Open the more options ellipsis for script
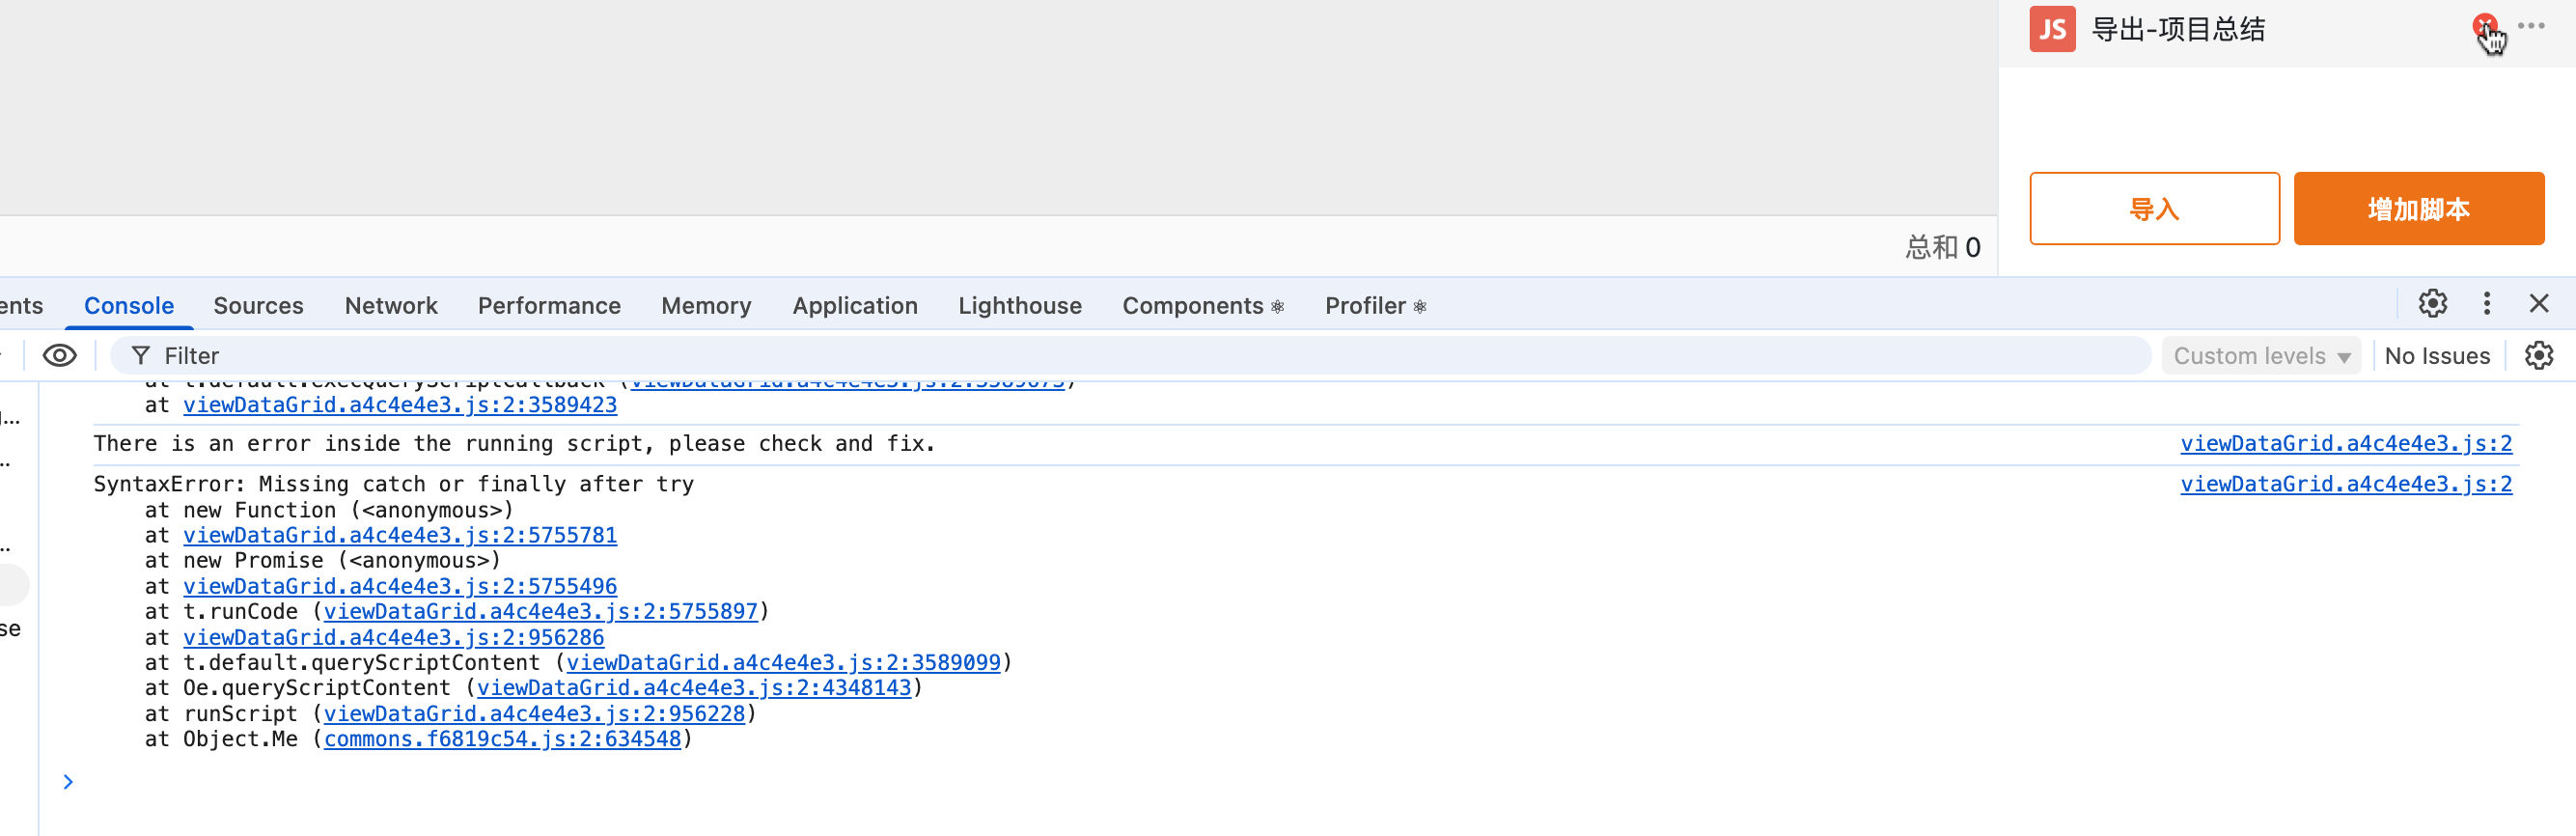2576x836 pixels. click(2531, 26)
